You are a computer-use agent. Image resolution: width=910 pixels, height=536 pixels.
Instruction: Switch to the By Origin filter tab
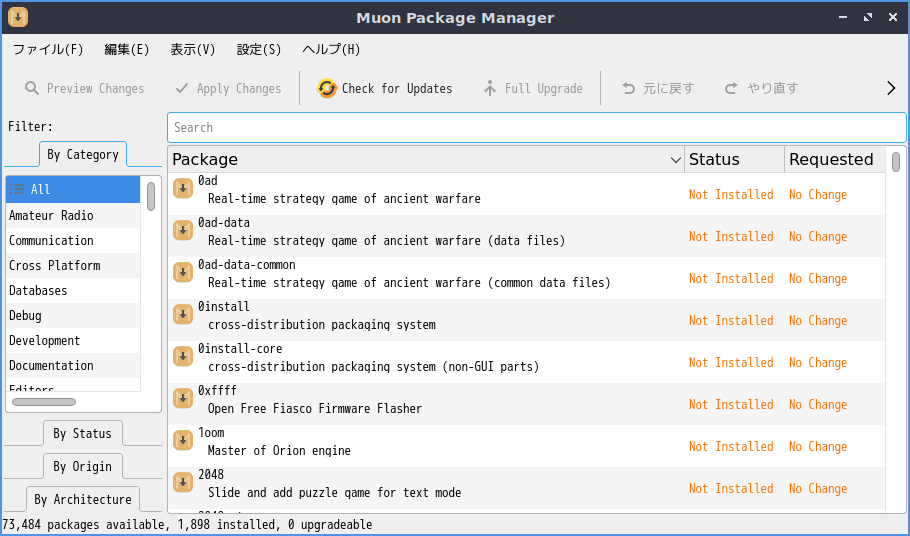(82, 466)
